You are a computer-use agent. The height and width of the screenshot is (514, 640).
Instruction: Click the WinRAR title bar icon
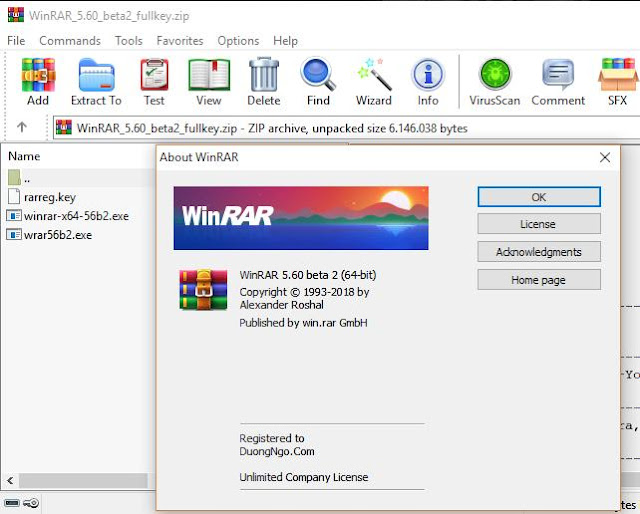[16, 14]
